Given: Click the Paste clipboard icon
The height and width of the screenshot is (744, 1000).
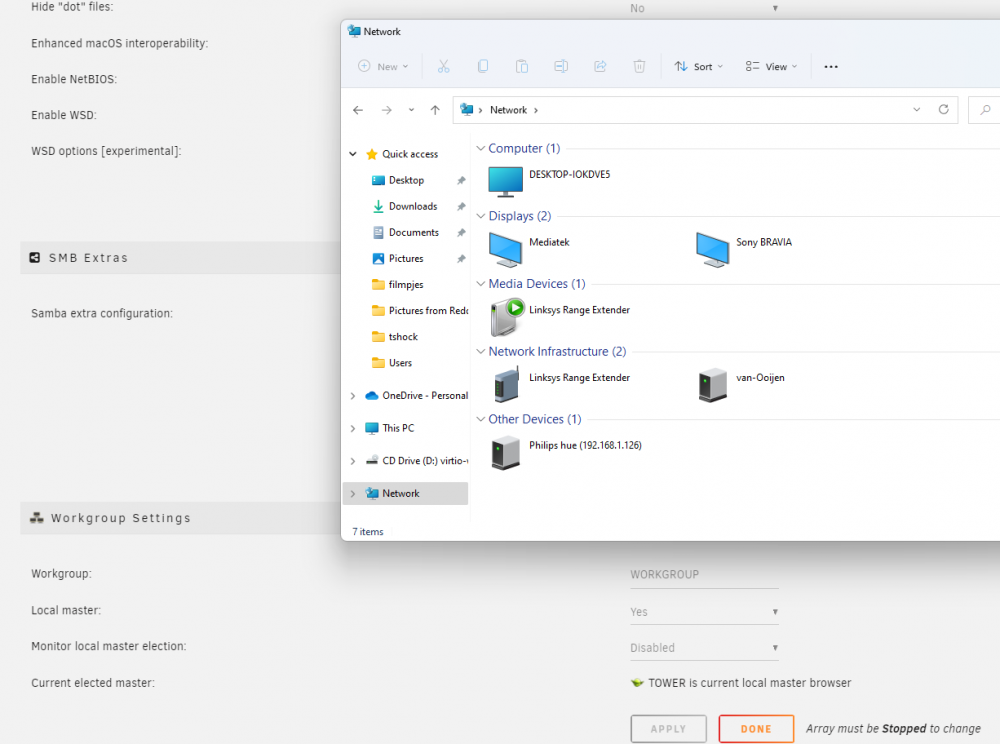Looking at the screenshot, I should tap(522, 66).
